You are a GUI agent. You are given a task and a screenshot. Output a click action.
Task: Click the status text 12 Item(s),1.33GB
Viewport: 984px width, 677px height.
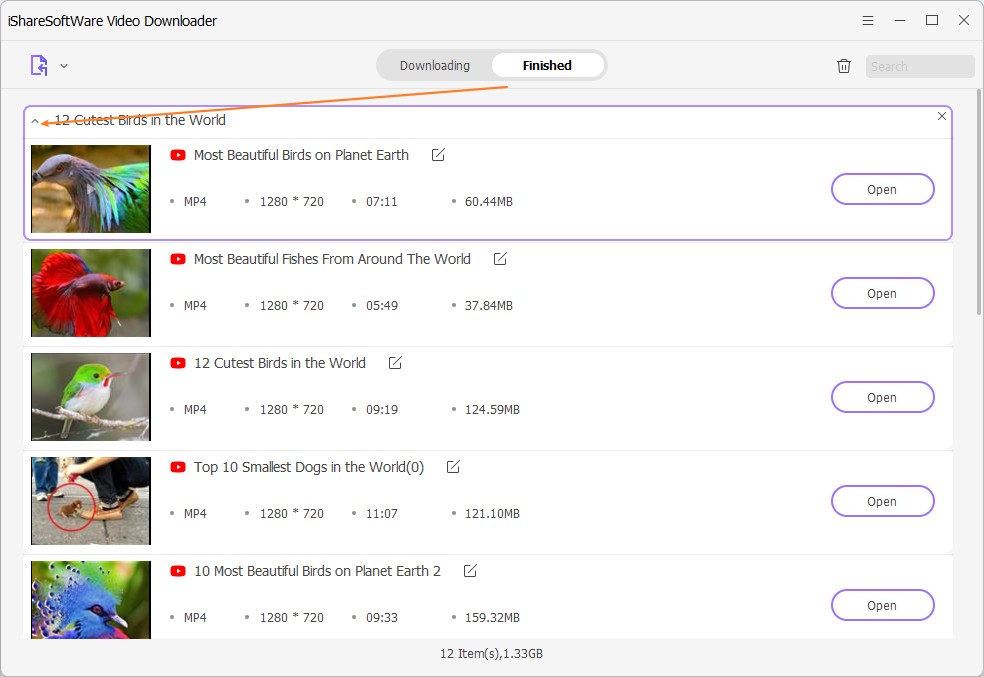(491, 654)
